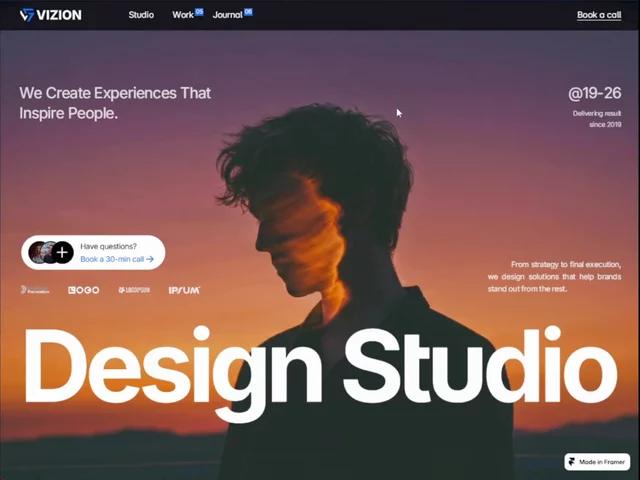The height and width of the screenshot is (480, 640).
Task: Click the black plus circle icon
Action: [x=62, y=253]
